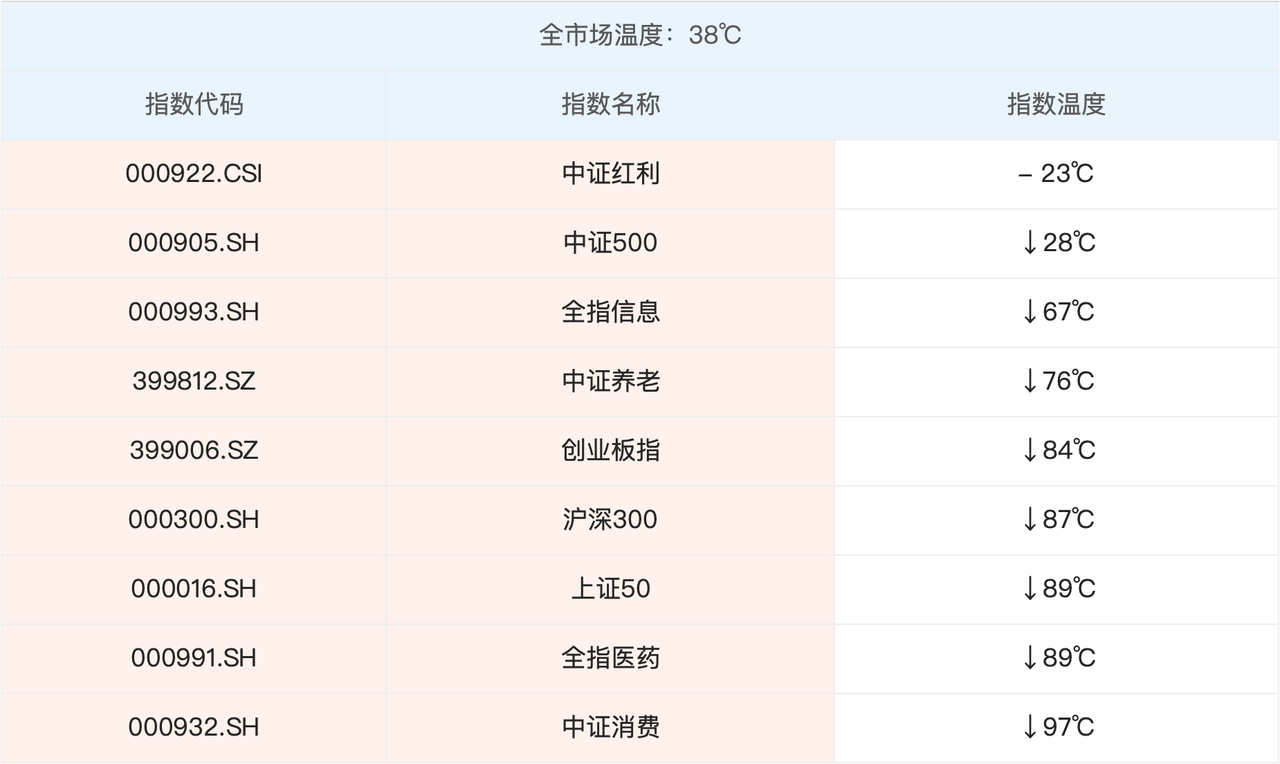Select index code 000991.SH
This screenshot has height=764, width=1280.
tap(194, 657)
